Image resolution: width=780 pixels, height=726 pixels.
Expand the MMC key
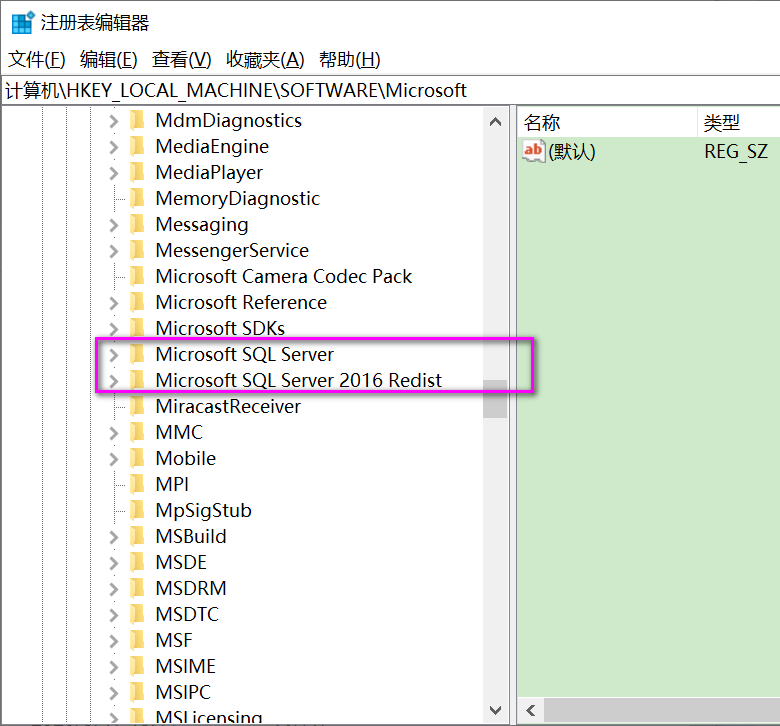[114, 433]
